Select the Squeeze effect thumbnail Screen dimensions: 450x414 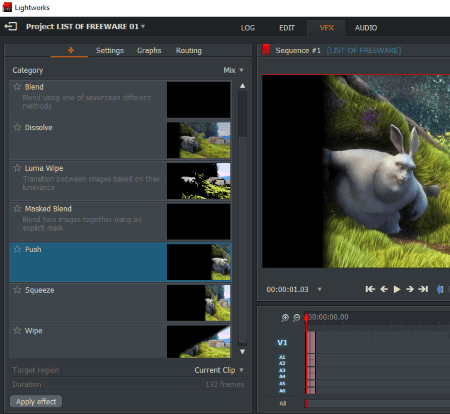pyautogui.click(x=198, y=303)
